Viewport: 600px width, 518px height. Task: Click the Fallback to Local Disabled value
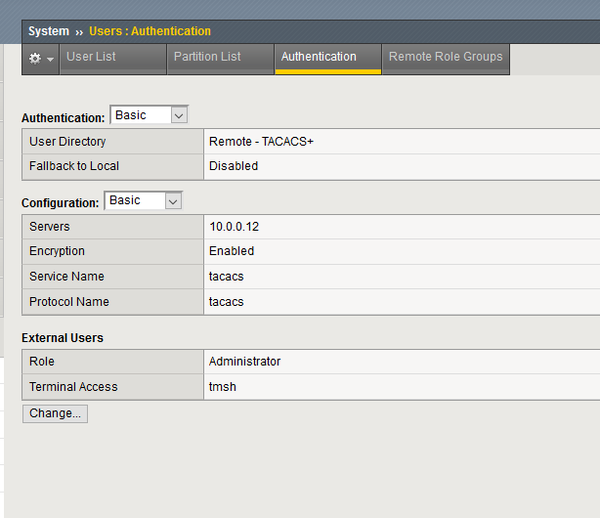[x=233, y=166]
